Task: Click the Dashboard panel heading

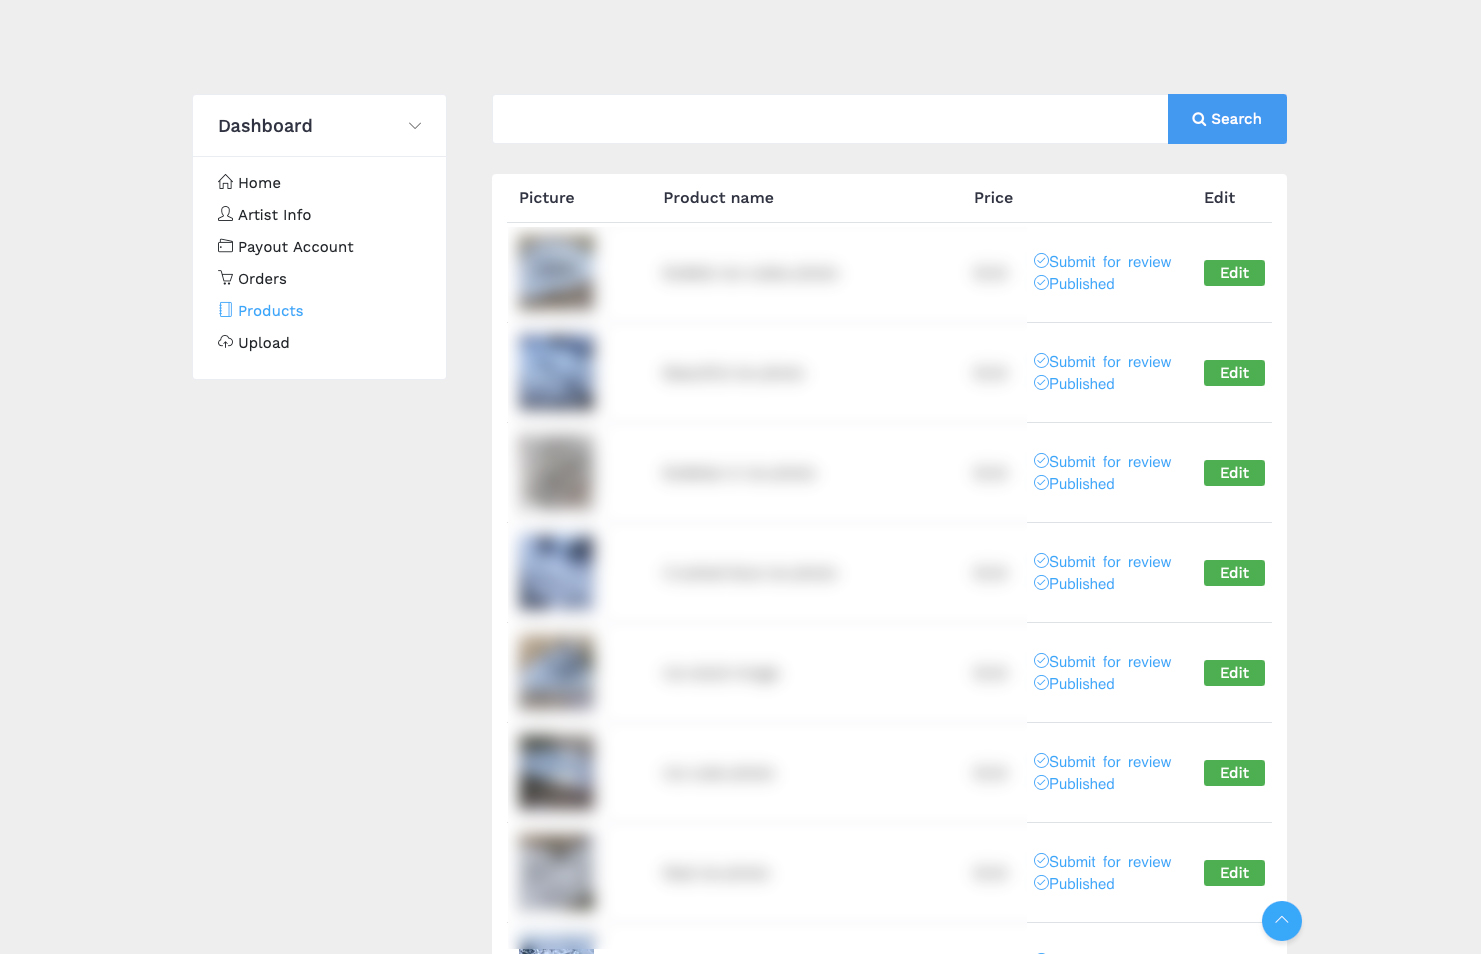Action: 265,126
